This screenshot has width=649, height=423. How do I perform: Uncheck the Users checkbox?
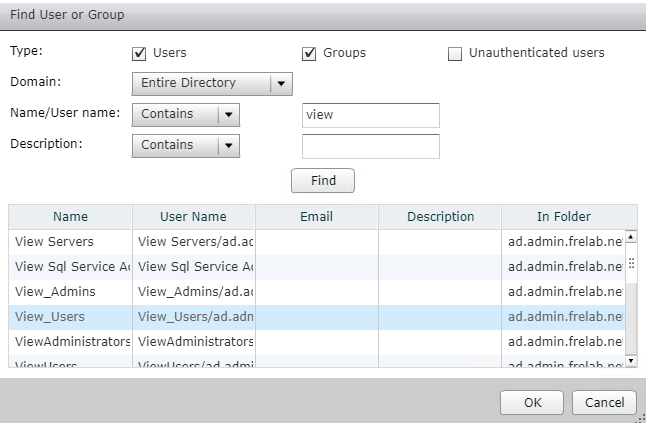(x=140, y=53)
